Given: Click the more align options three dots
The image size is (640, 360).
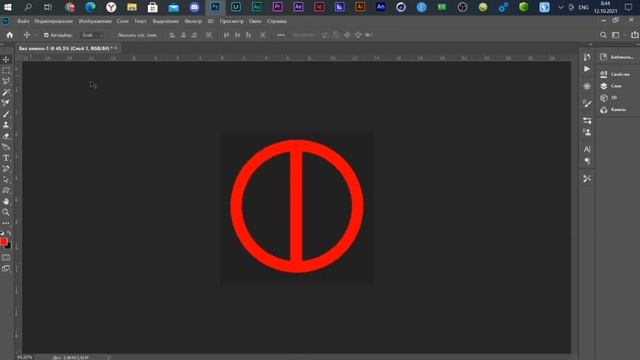Looking at the screenshot, I should pyautogui.click(x=281, y=35).
